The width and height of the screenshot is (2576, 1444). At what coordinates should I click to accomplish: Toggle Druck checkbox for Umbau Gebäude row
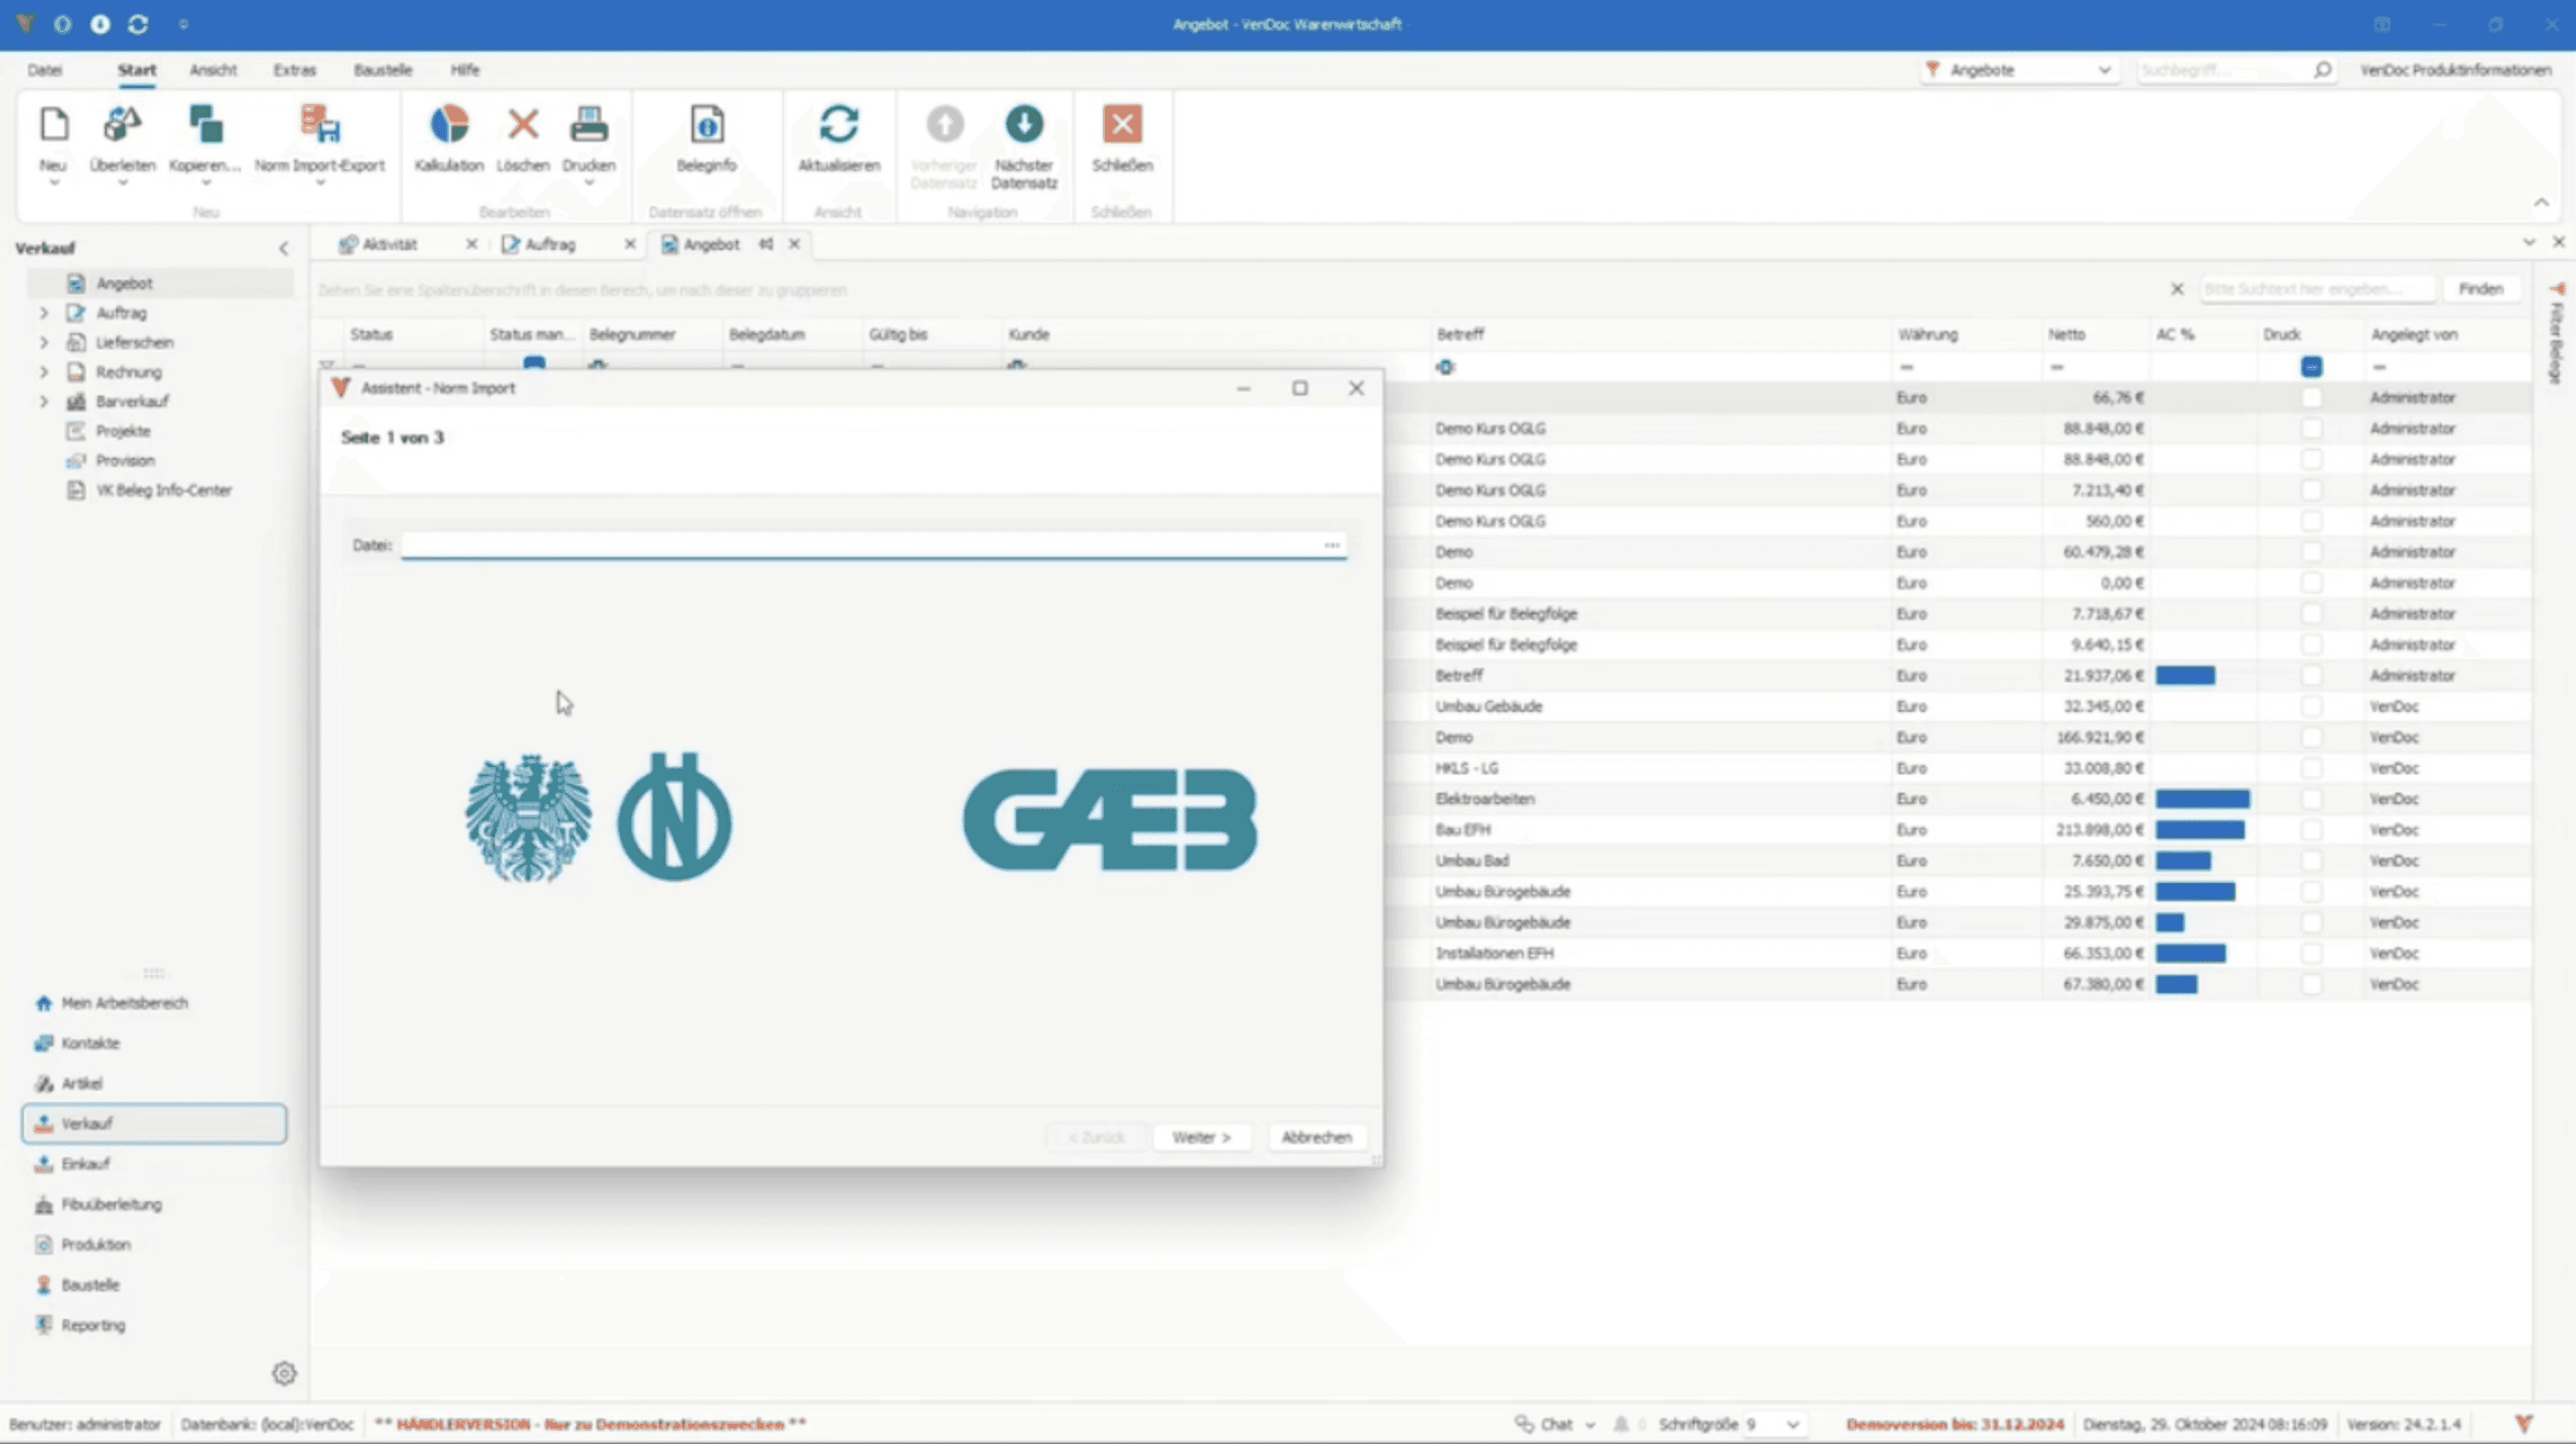(2311, 707)
